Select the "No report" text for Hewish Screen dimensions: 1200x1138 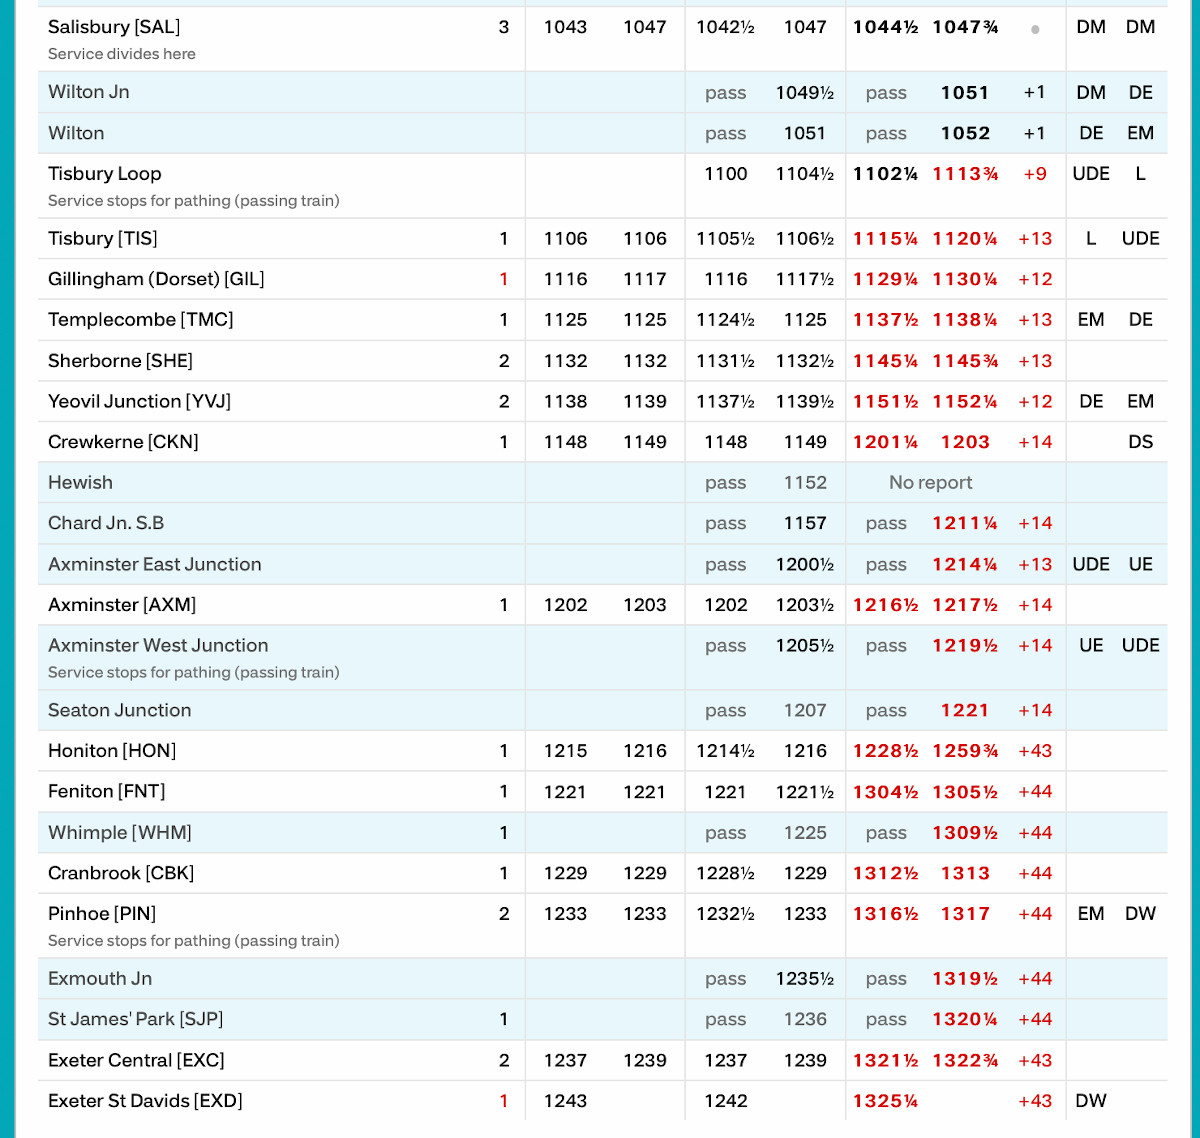point(930,483)
